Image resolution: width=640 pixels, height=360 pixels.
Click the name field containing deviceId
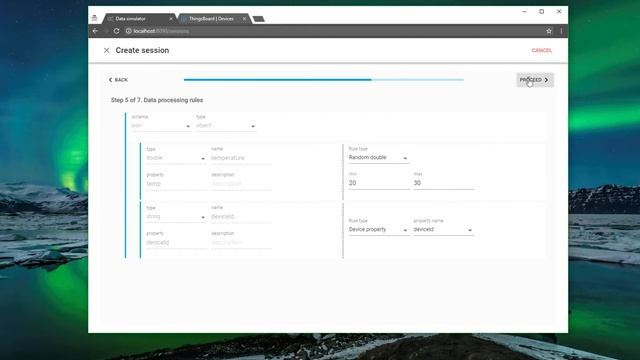(241, 217)
